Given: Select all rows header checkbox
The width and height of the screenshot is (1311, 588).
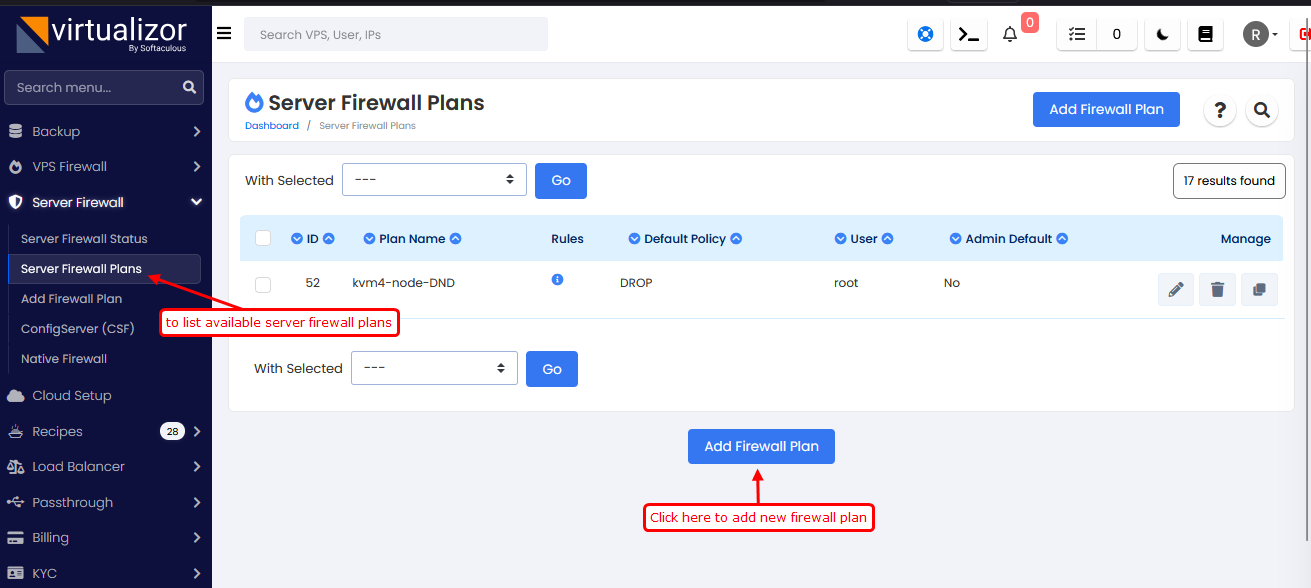Looking at the screenshot, I should (263, 238).
